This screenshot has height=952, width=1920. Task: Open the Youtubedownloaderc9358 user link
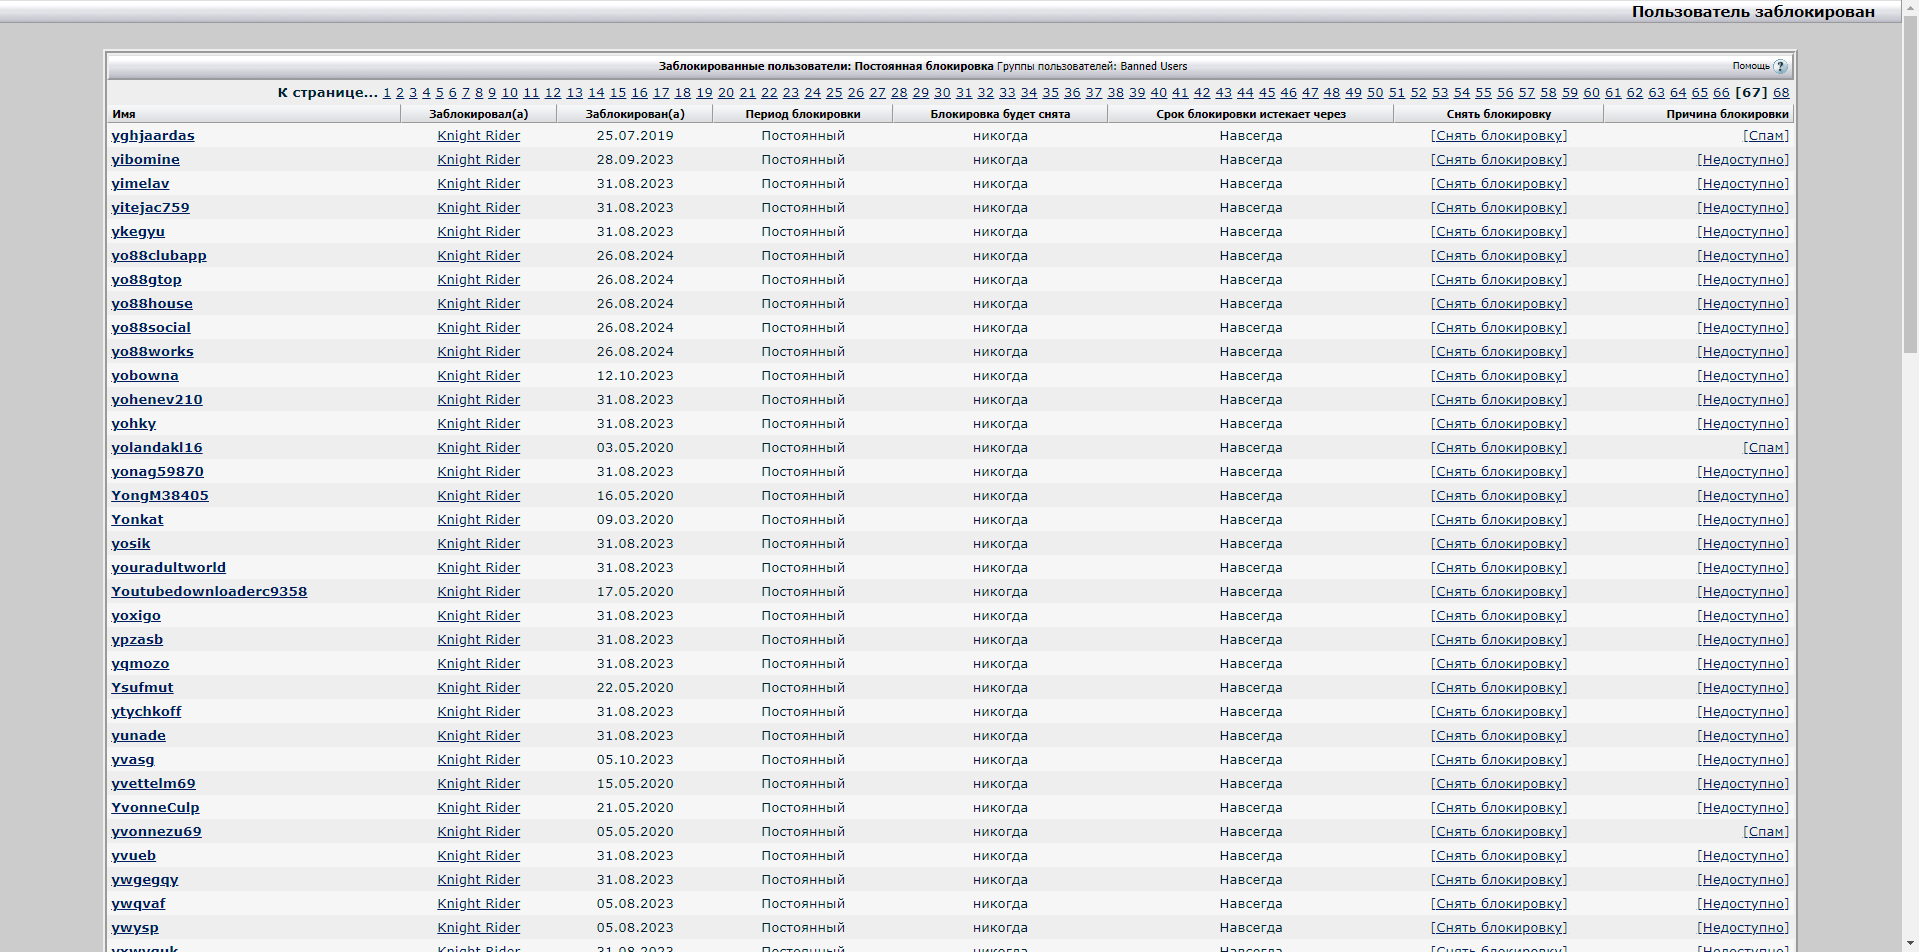coord(209,592)
